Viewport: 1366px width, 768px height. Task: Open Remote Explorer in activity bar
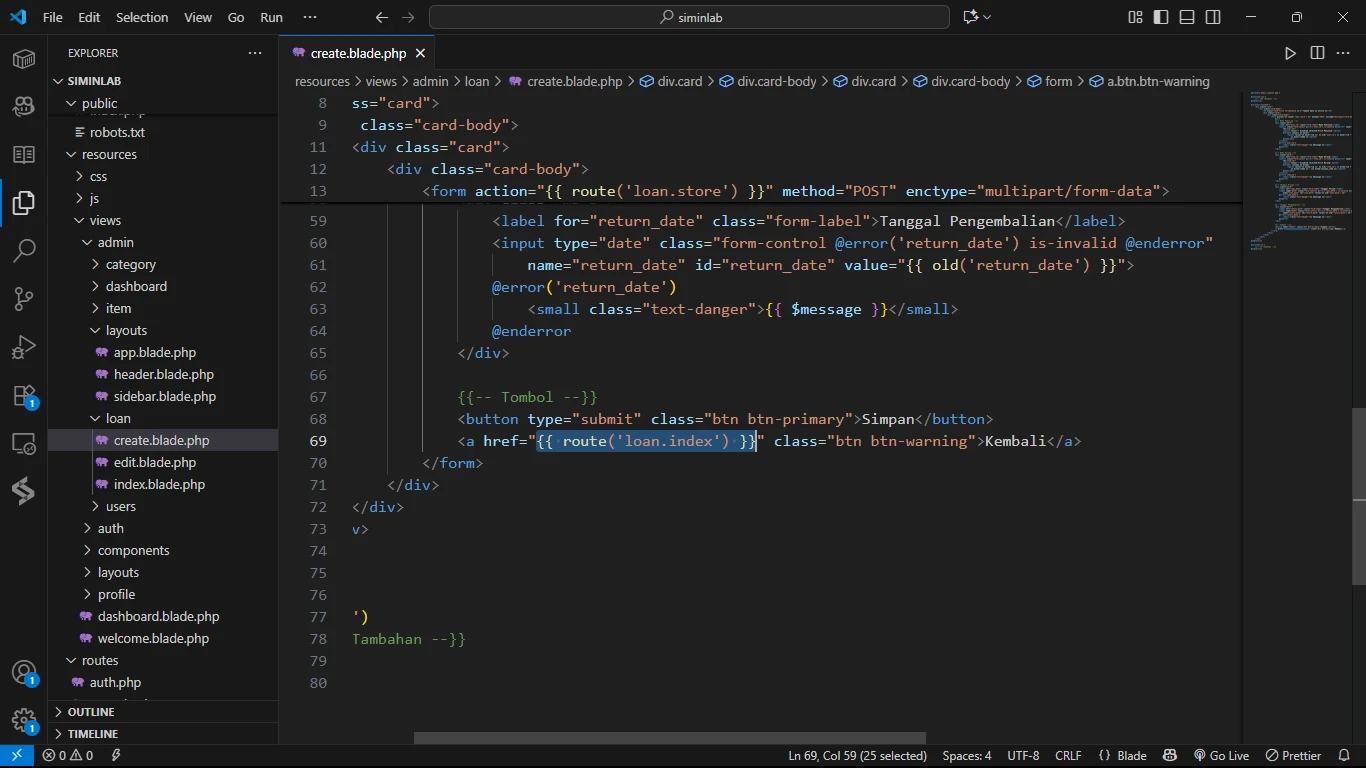[24, 444]
